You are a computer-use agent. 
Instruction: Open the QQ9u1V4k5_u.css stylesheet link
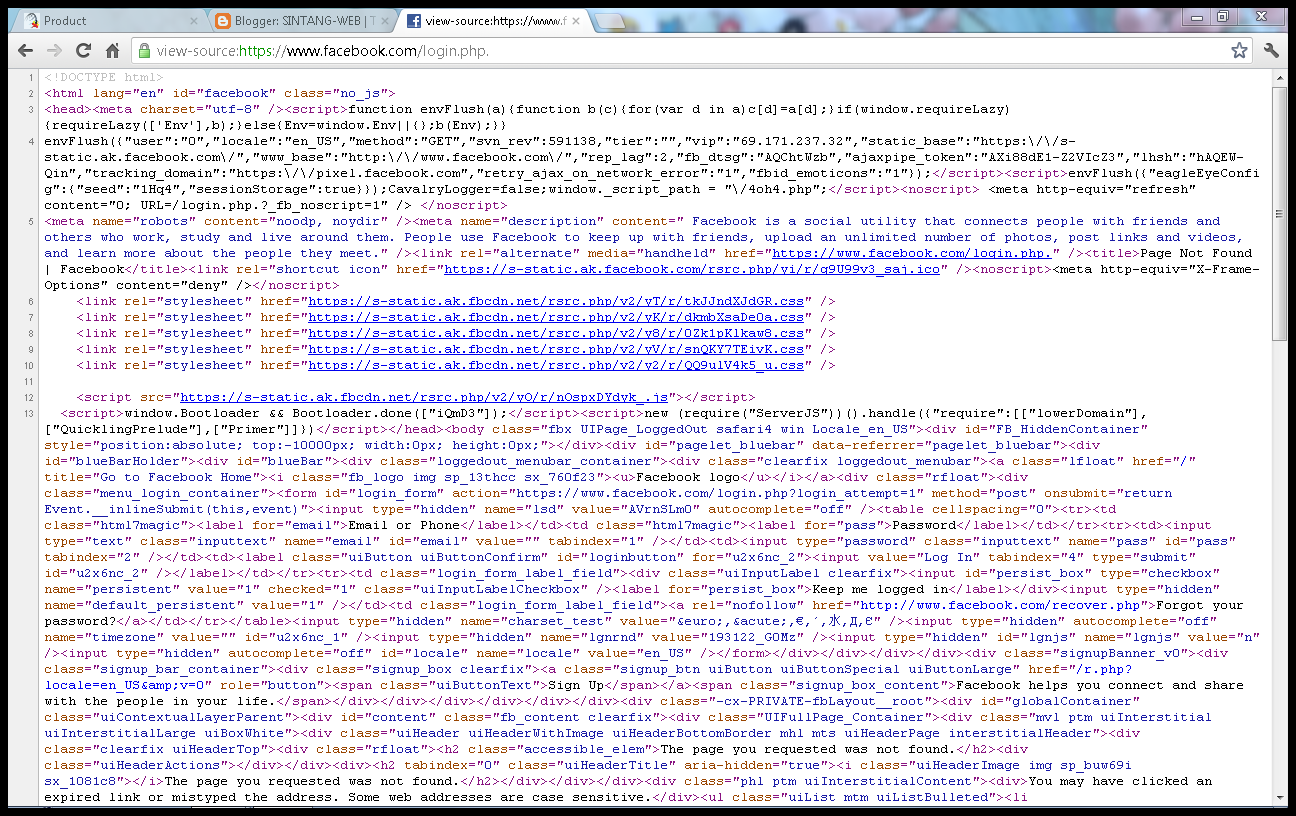pyautogui.click(x=556, y=365)
